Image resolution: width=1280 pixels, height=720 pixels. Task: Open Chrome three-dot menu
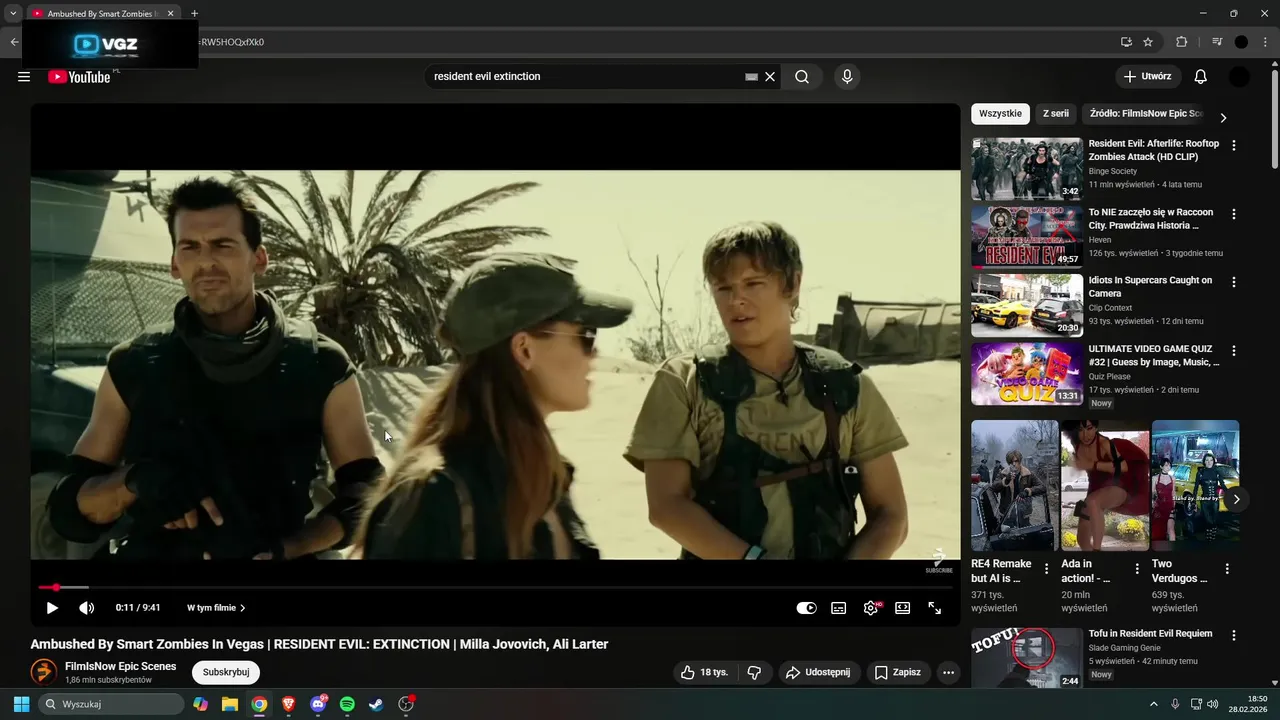pos(1265,42)
